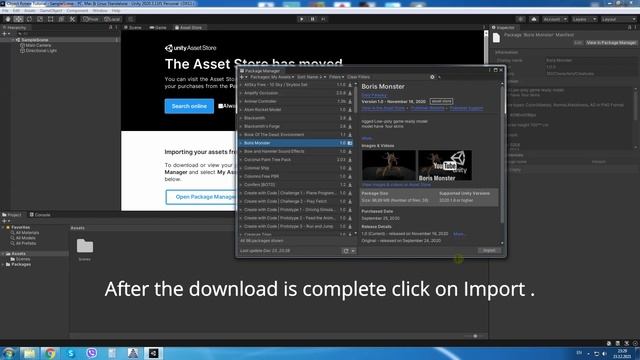Open the Component menu

tap(77, 11)
